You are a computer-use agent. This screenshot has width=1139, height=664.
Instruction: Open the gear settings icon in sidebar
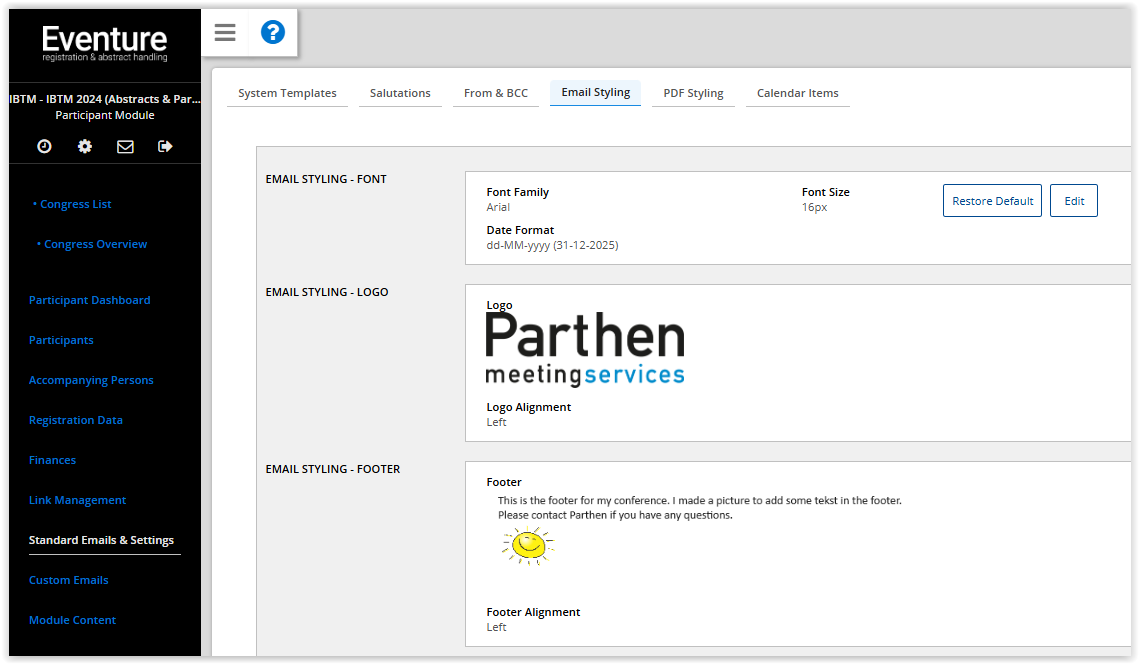tap(85, 146)
